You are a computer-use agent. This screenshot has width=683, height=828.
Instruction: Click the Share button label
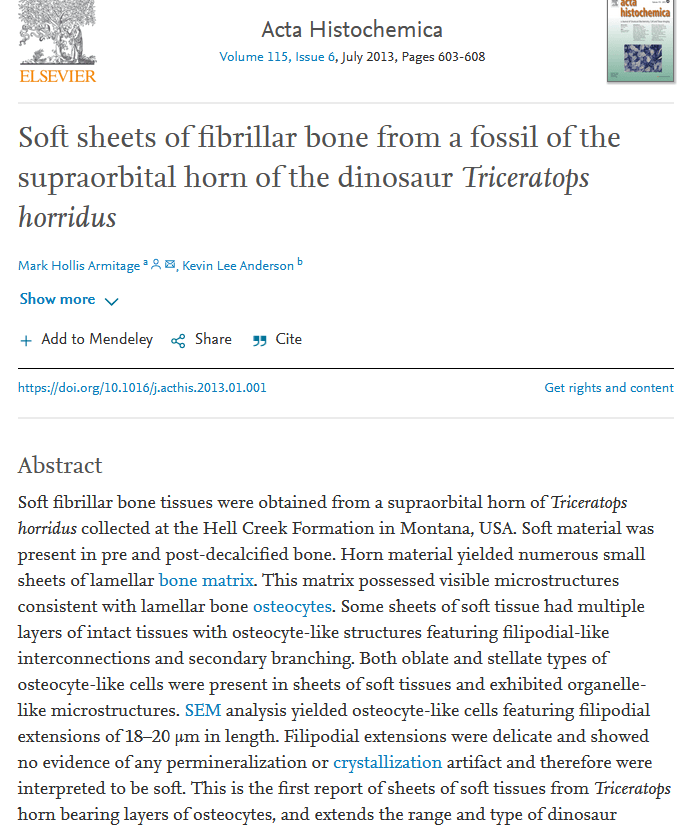tap(213, 339)
